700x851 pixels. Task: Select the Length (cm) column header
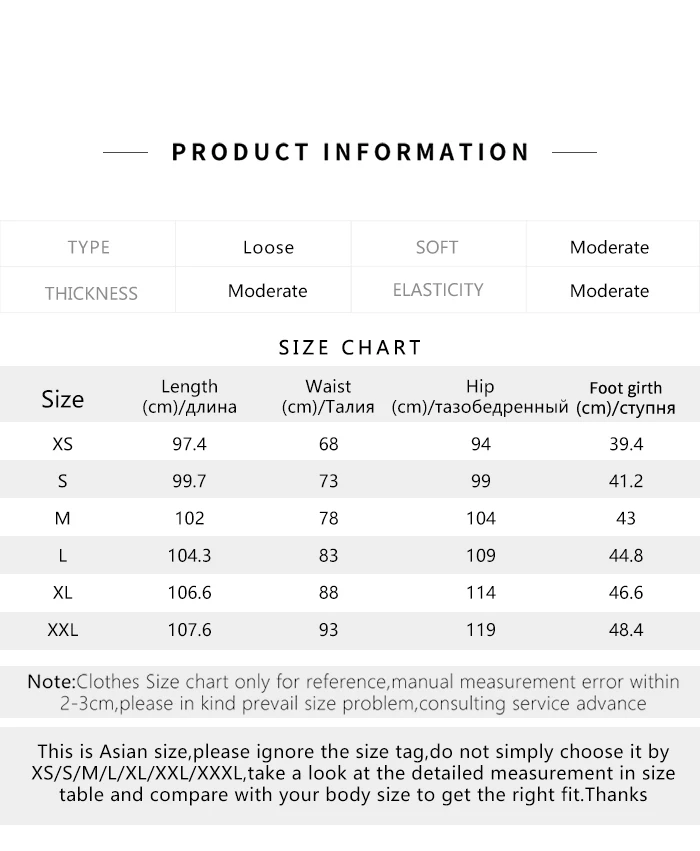(x=189, y=397)
